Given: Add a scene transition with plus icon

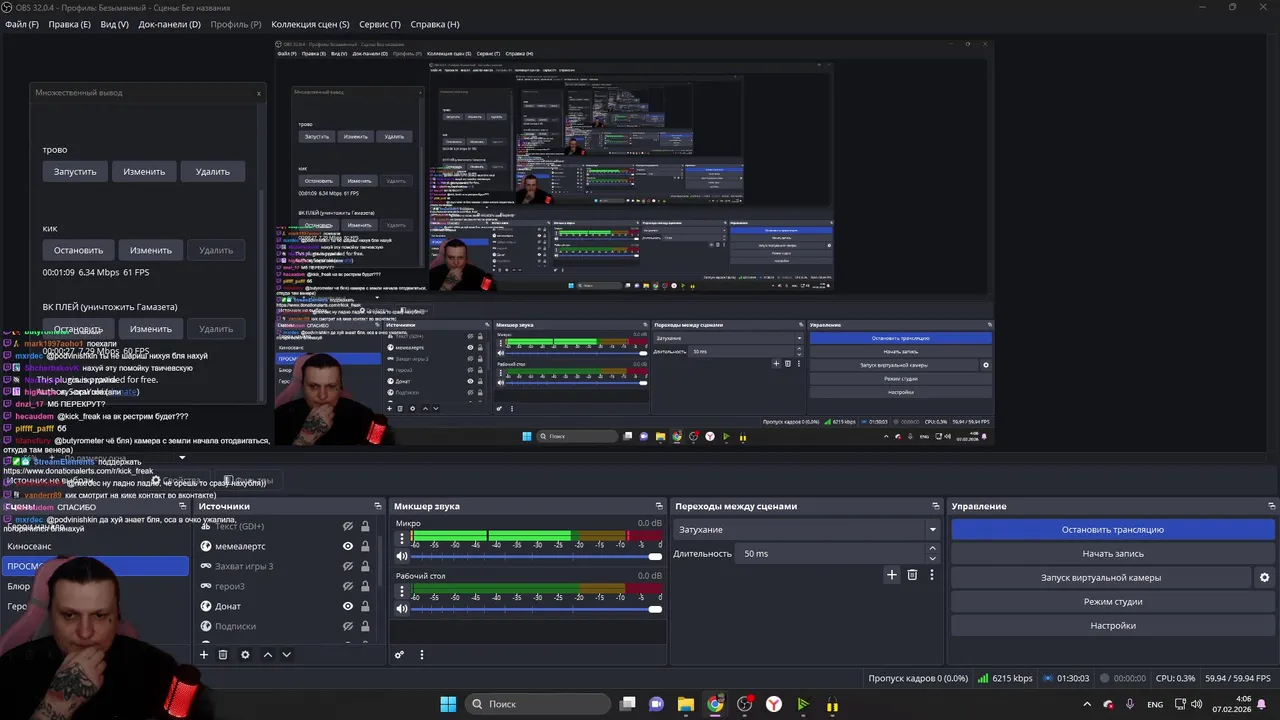Looking at the screenshot, I should pyautogui.click(x=892, y=575).
